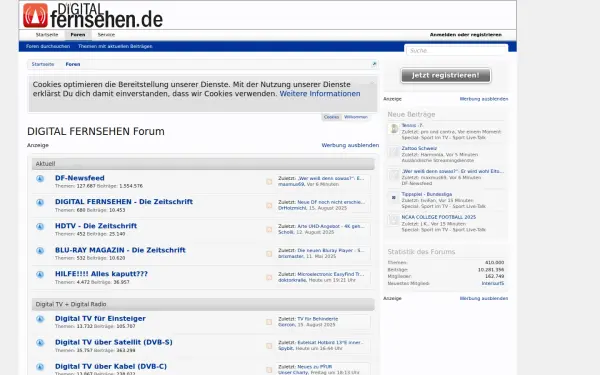Open the Tippspiel - Bundesliga thread
The image size is (600, 375).
[427, 194]
